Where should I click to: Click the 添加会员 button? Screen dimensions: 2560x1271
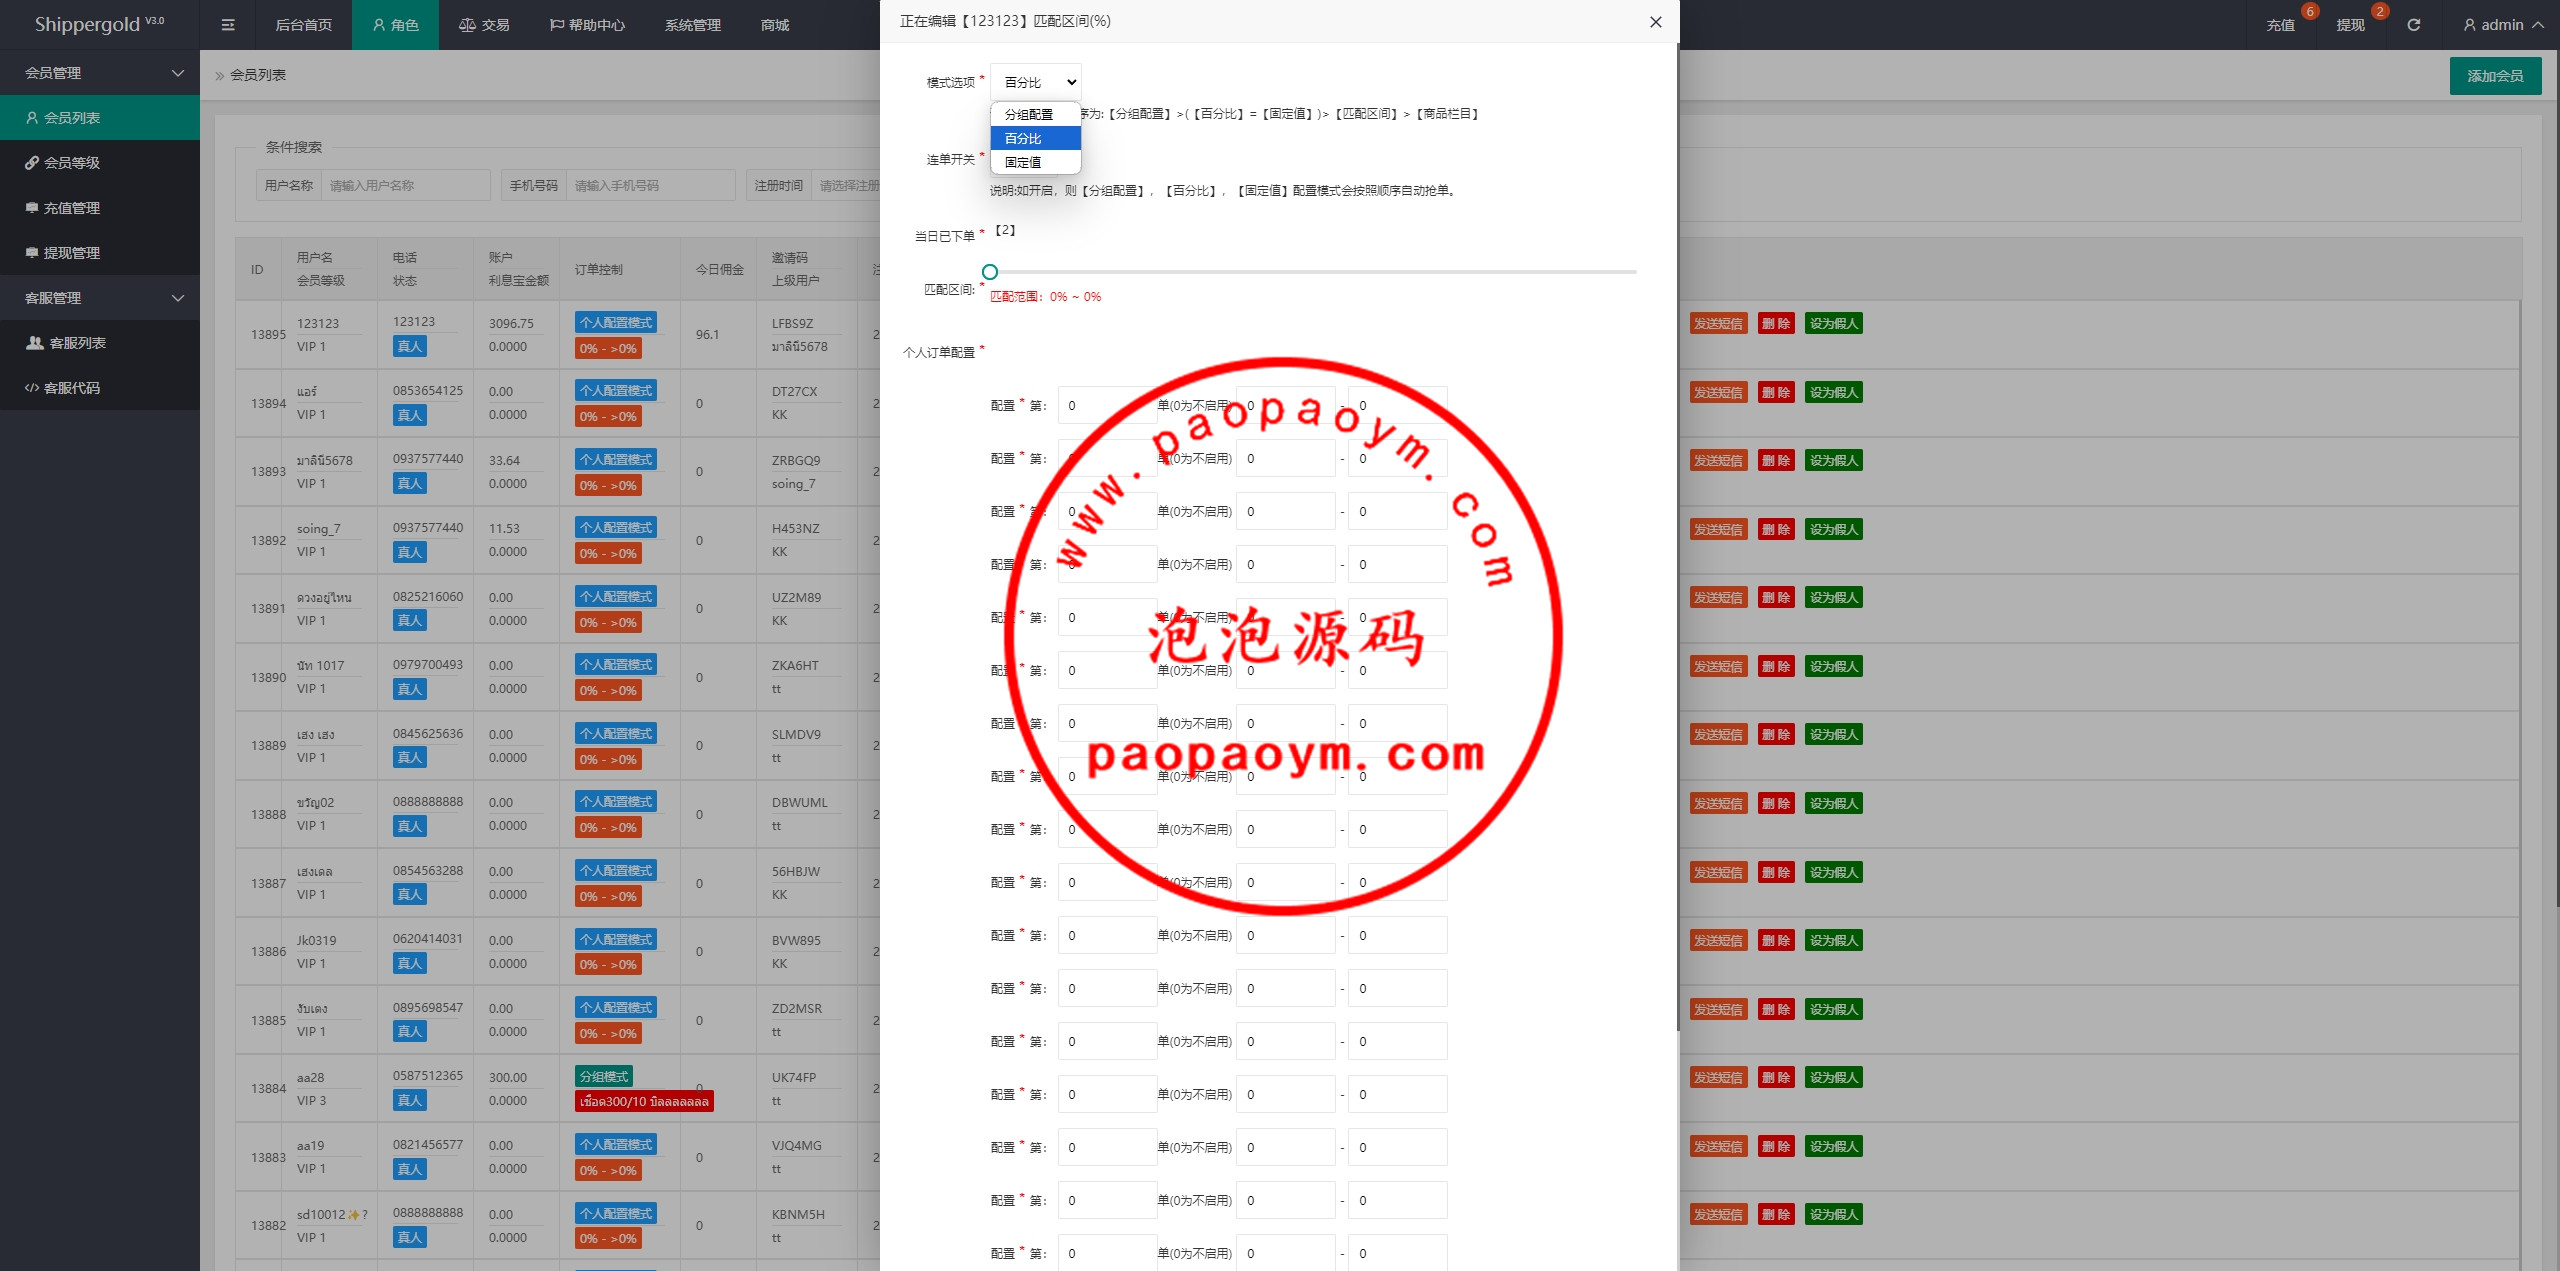pos(2495,76)
